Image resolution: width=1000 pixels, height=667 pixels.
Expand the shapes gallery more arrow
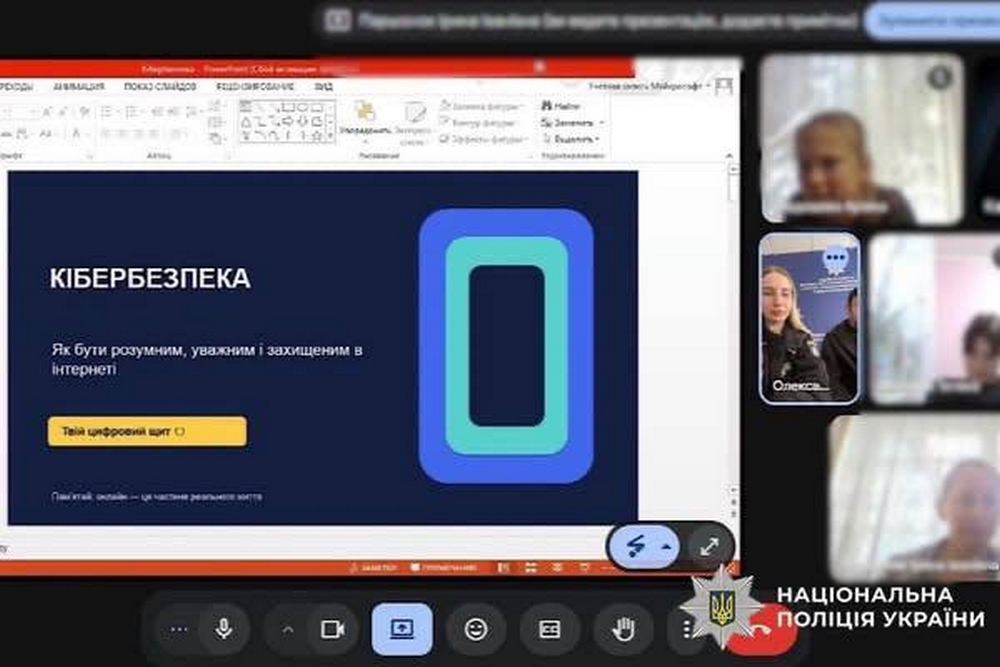pyautogui.click(x=330, y=136)
